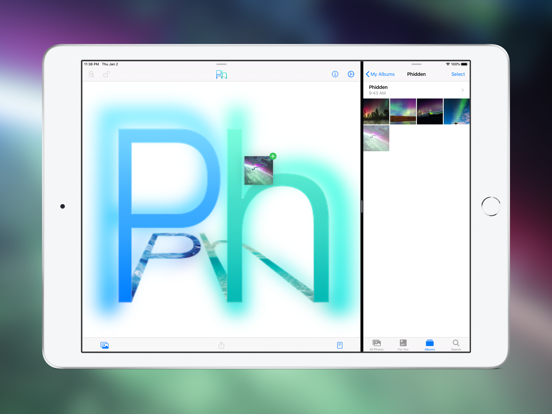This screenshot has width=552, height=414.
Task: Switch to the Search tab
Action: click(456, 345)
